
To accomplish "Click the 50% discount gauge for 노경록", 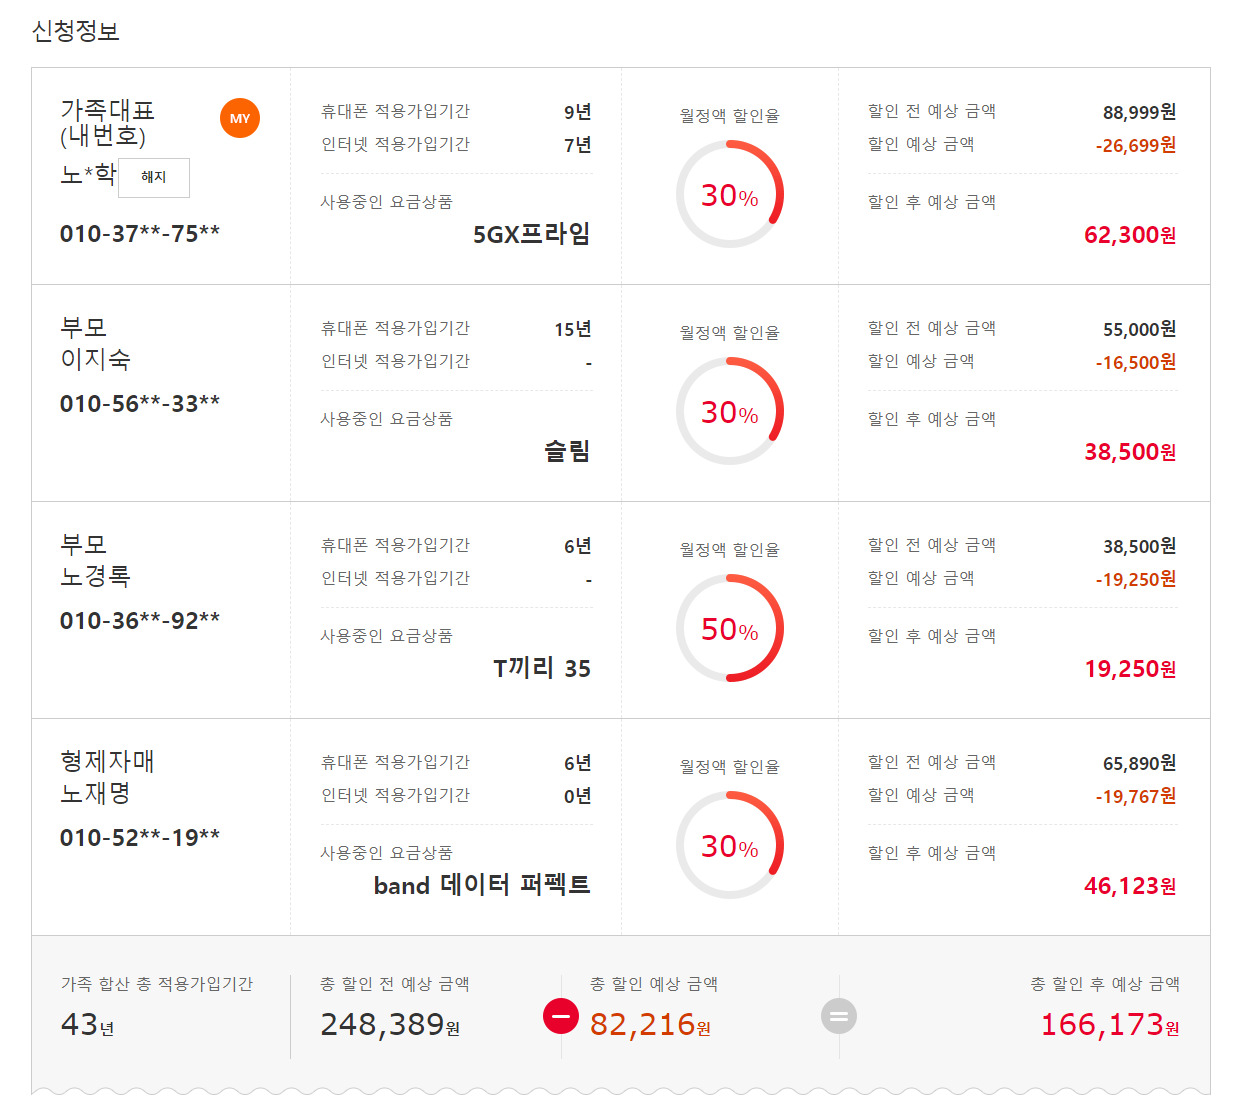I will tap(730, 628).
